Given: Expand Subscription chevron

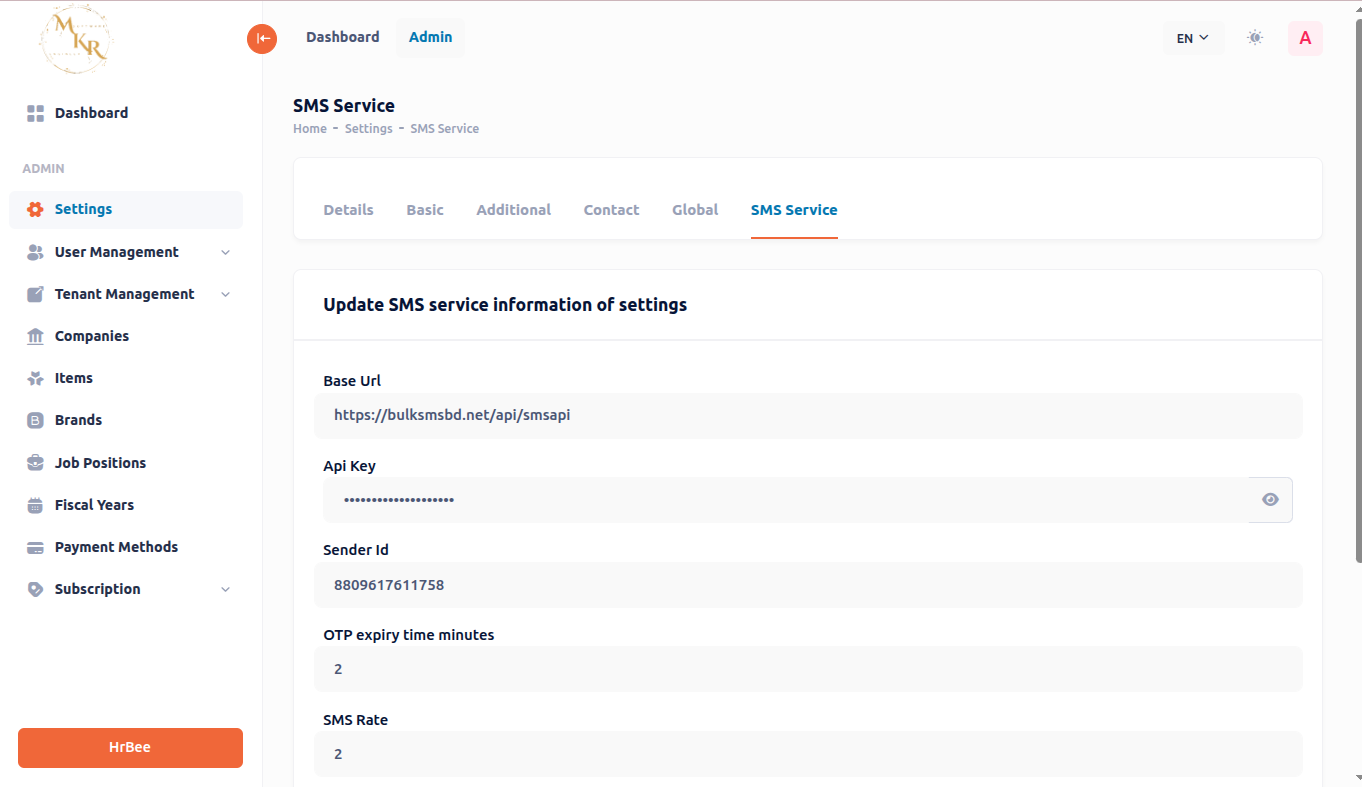Looking at the screenshot, I should point(225,589).
